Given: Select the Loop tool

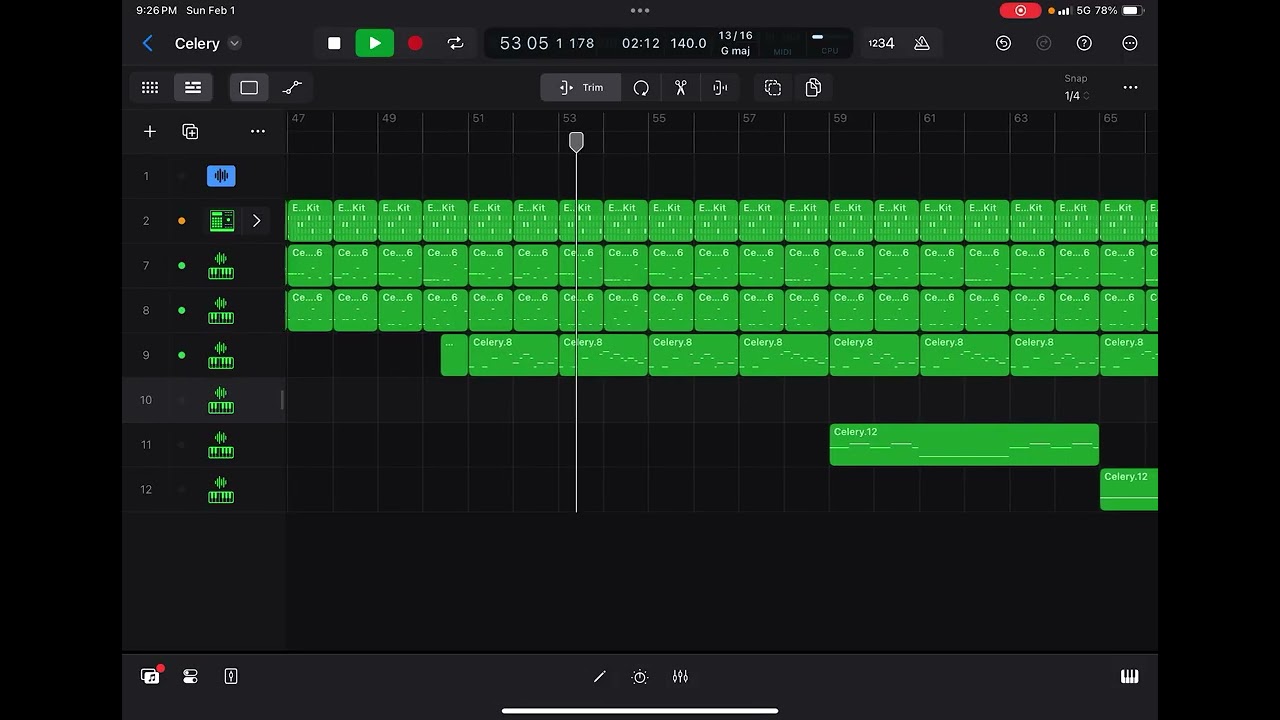Looking at the screenshot, I should coord(641,88).
